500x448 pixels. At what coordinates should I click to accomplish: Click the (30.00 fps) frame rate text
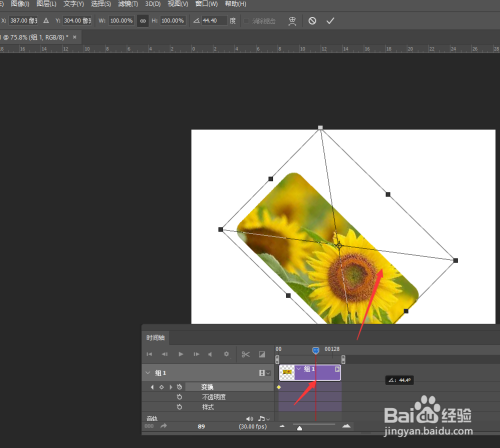[x=253, y=426]
